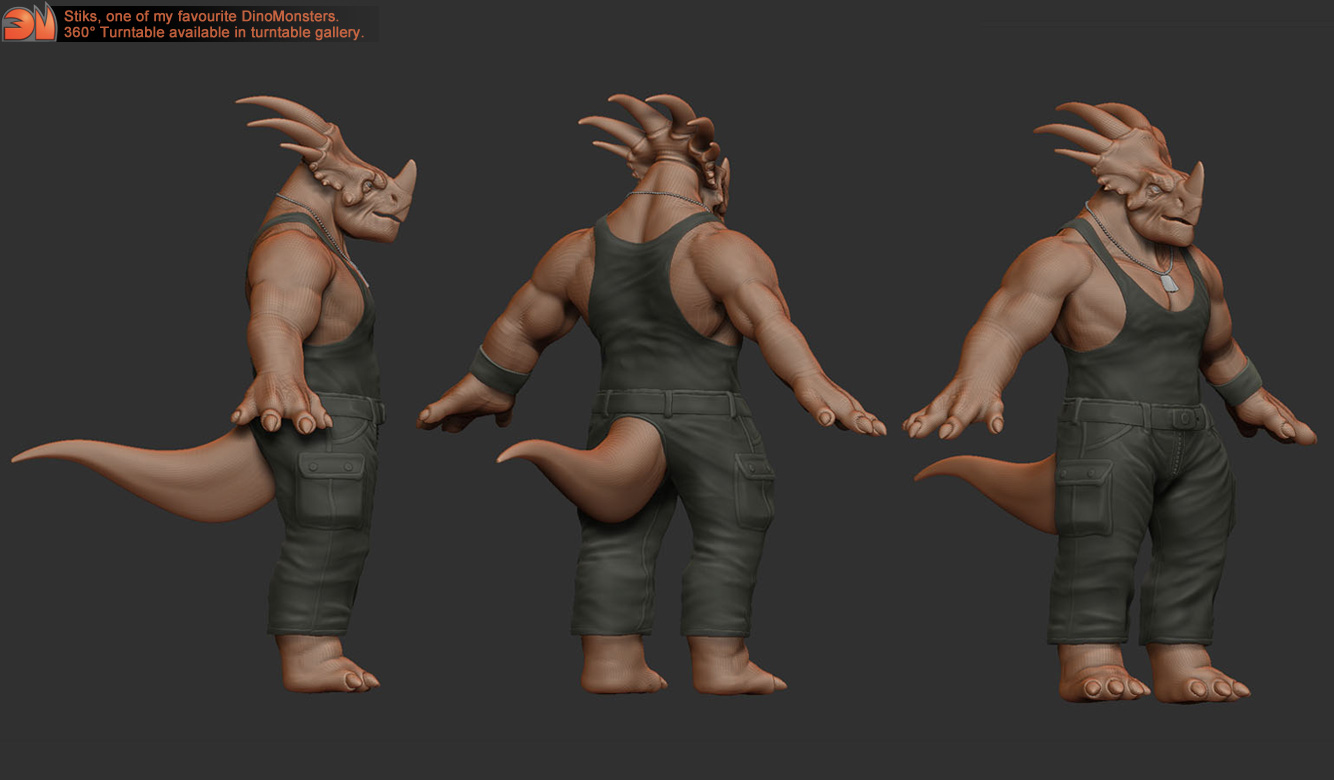Click the caption line "Stiks, one of my favourite DinoMonsters."
Image resolution: width=1334 pixels, height=780 pixels.
pos(201,16)
